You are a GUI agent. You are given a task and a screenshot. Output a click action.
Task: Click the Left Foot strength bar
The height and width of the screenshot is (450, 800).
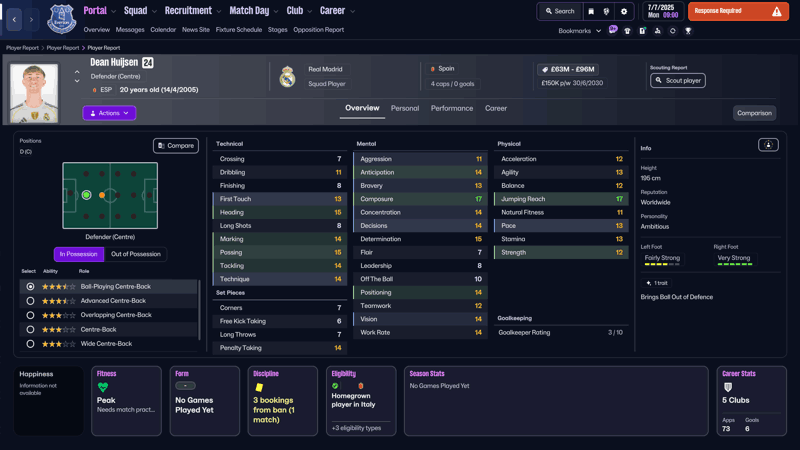pos(662,264)
